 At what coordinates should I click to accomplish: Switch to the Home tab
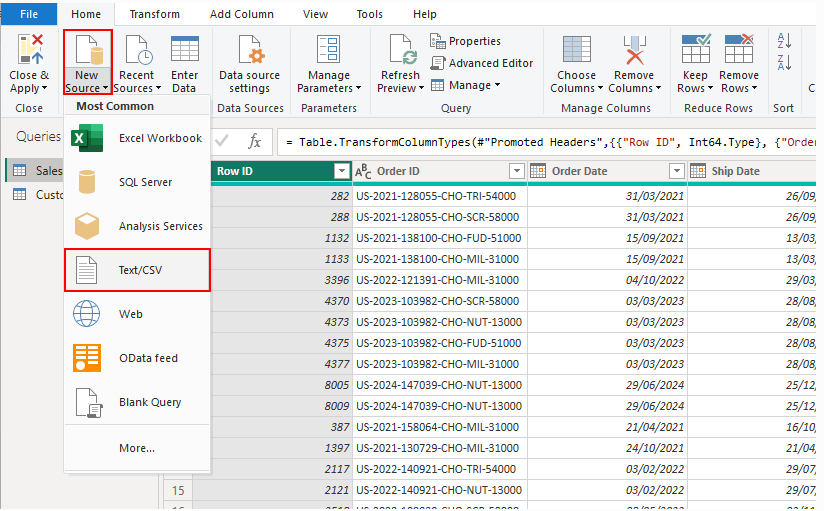pyautogui.click(x=86, y=14)
